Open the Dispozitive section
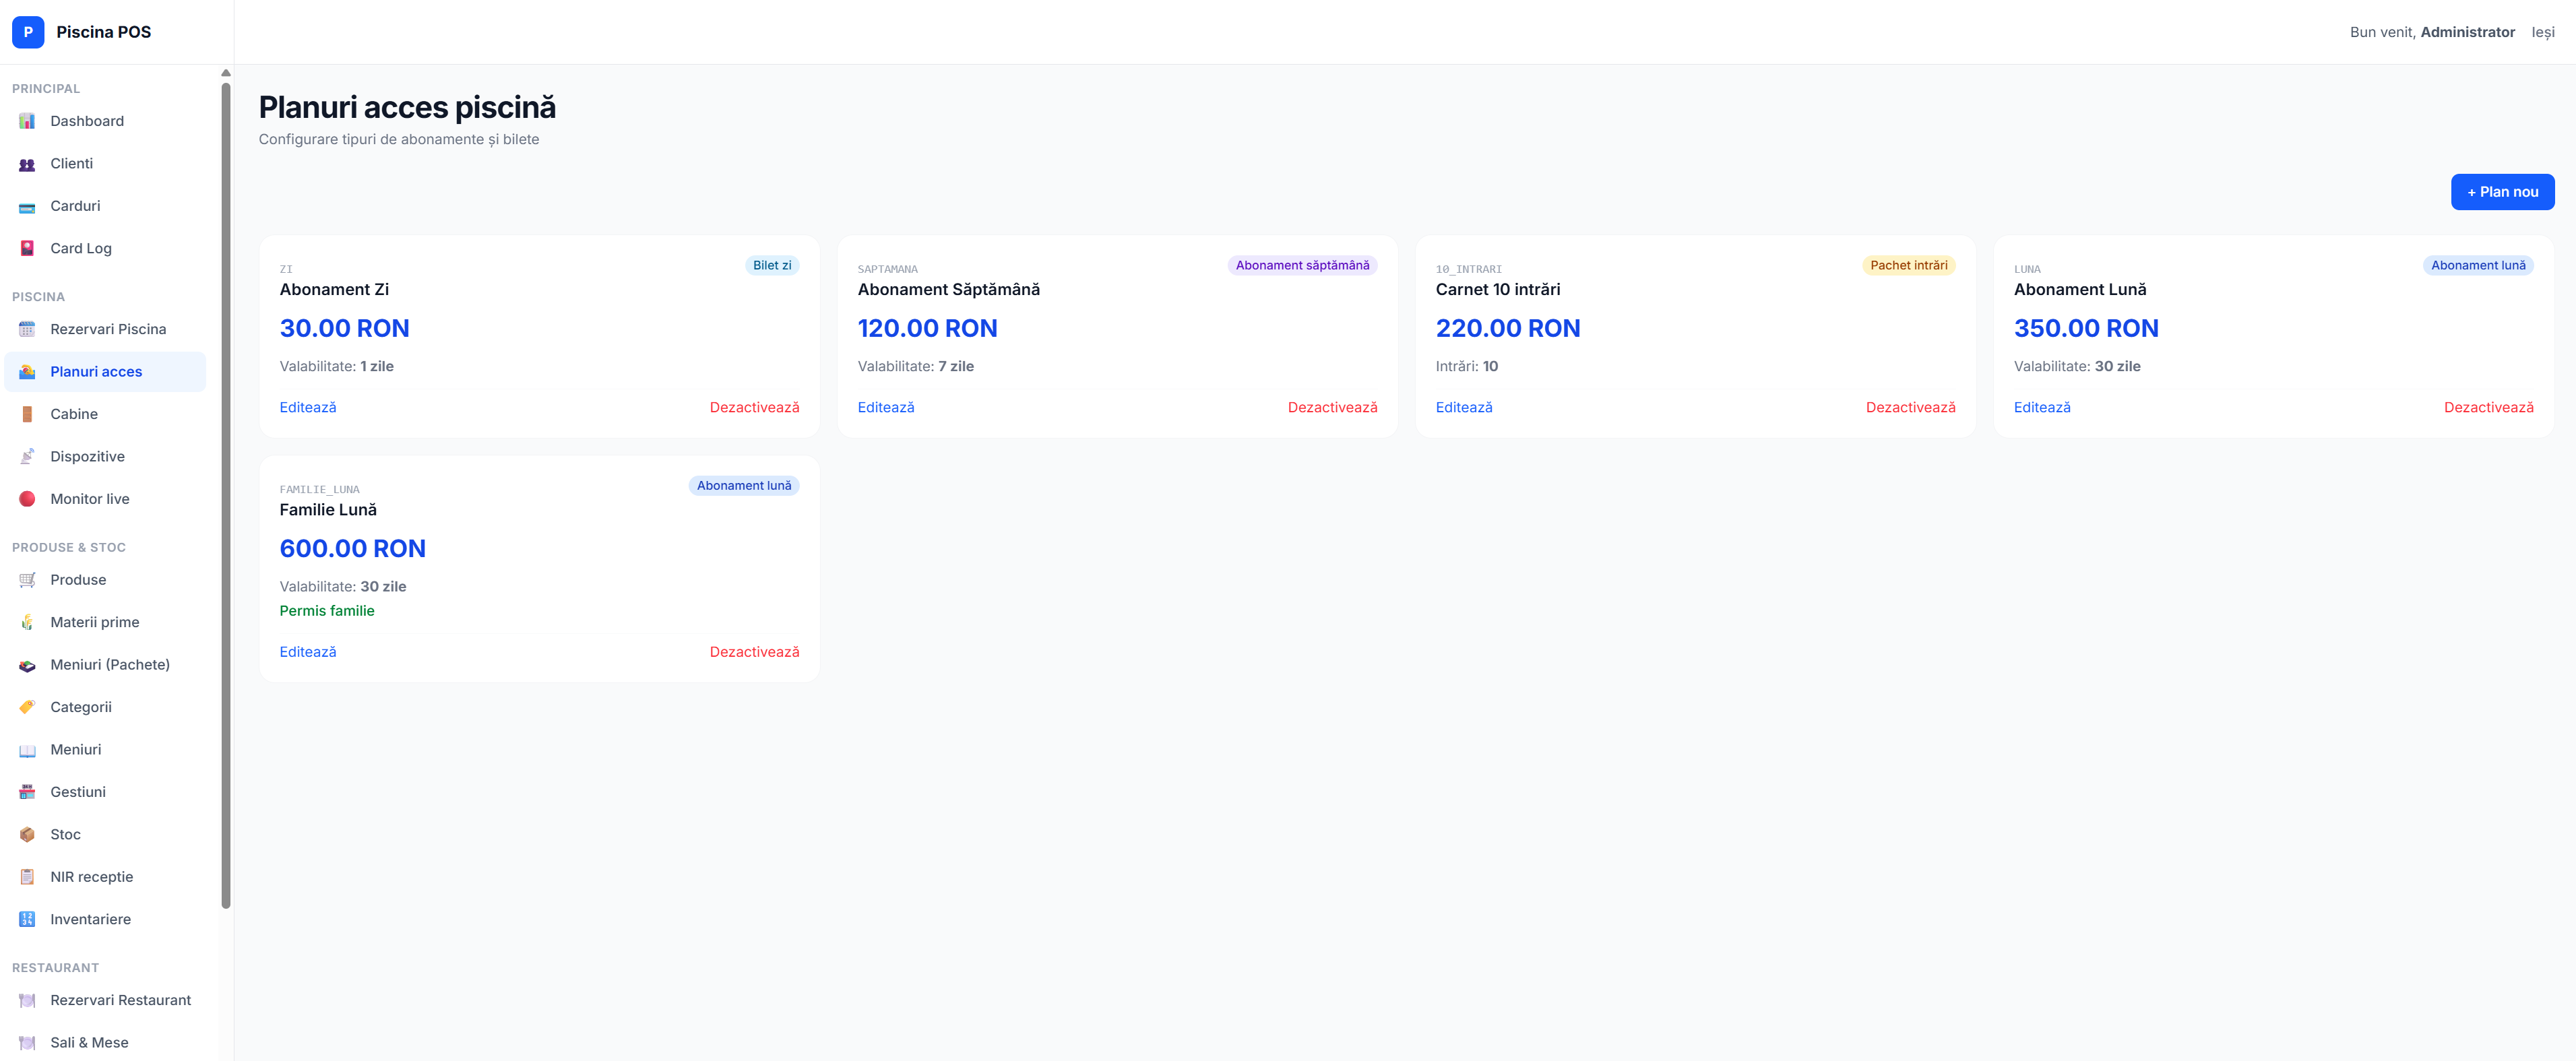2576x1061 pixels. click(x=105, y=457)
